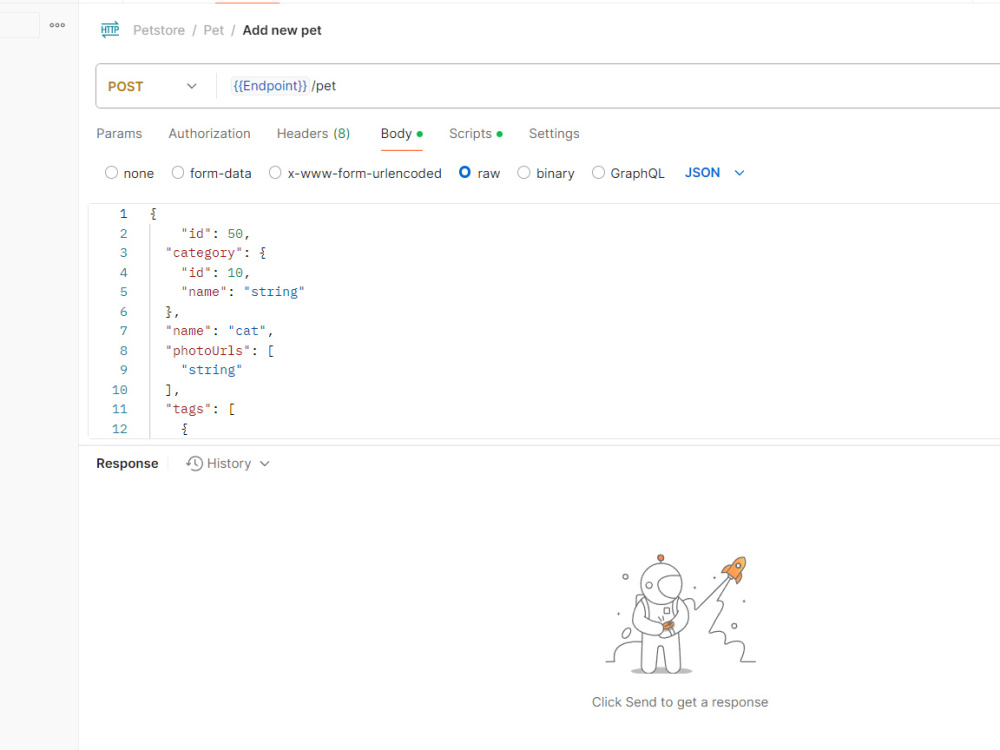Open the POST method dropdown
Image resolution: width=1000 pixels, height=750 pixels.
pyautogui.click(x=152, y=86)
